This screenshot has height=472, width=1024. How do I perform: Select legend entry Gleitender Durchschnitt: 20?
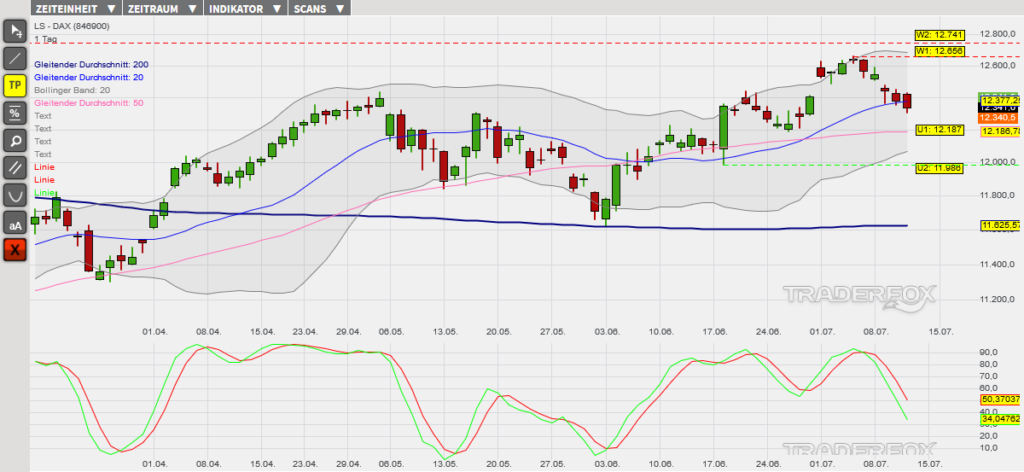(87, 77)
